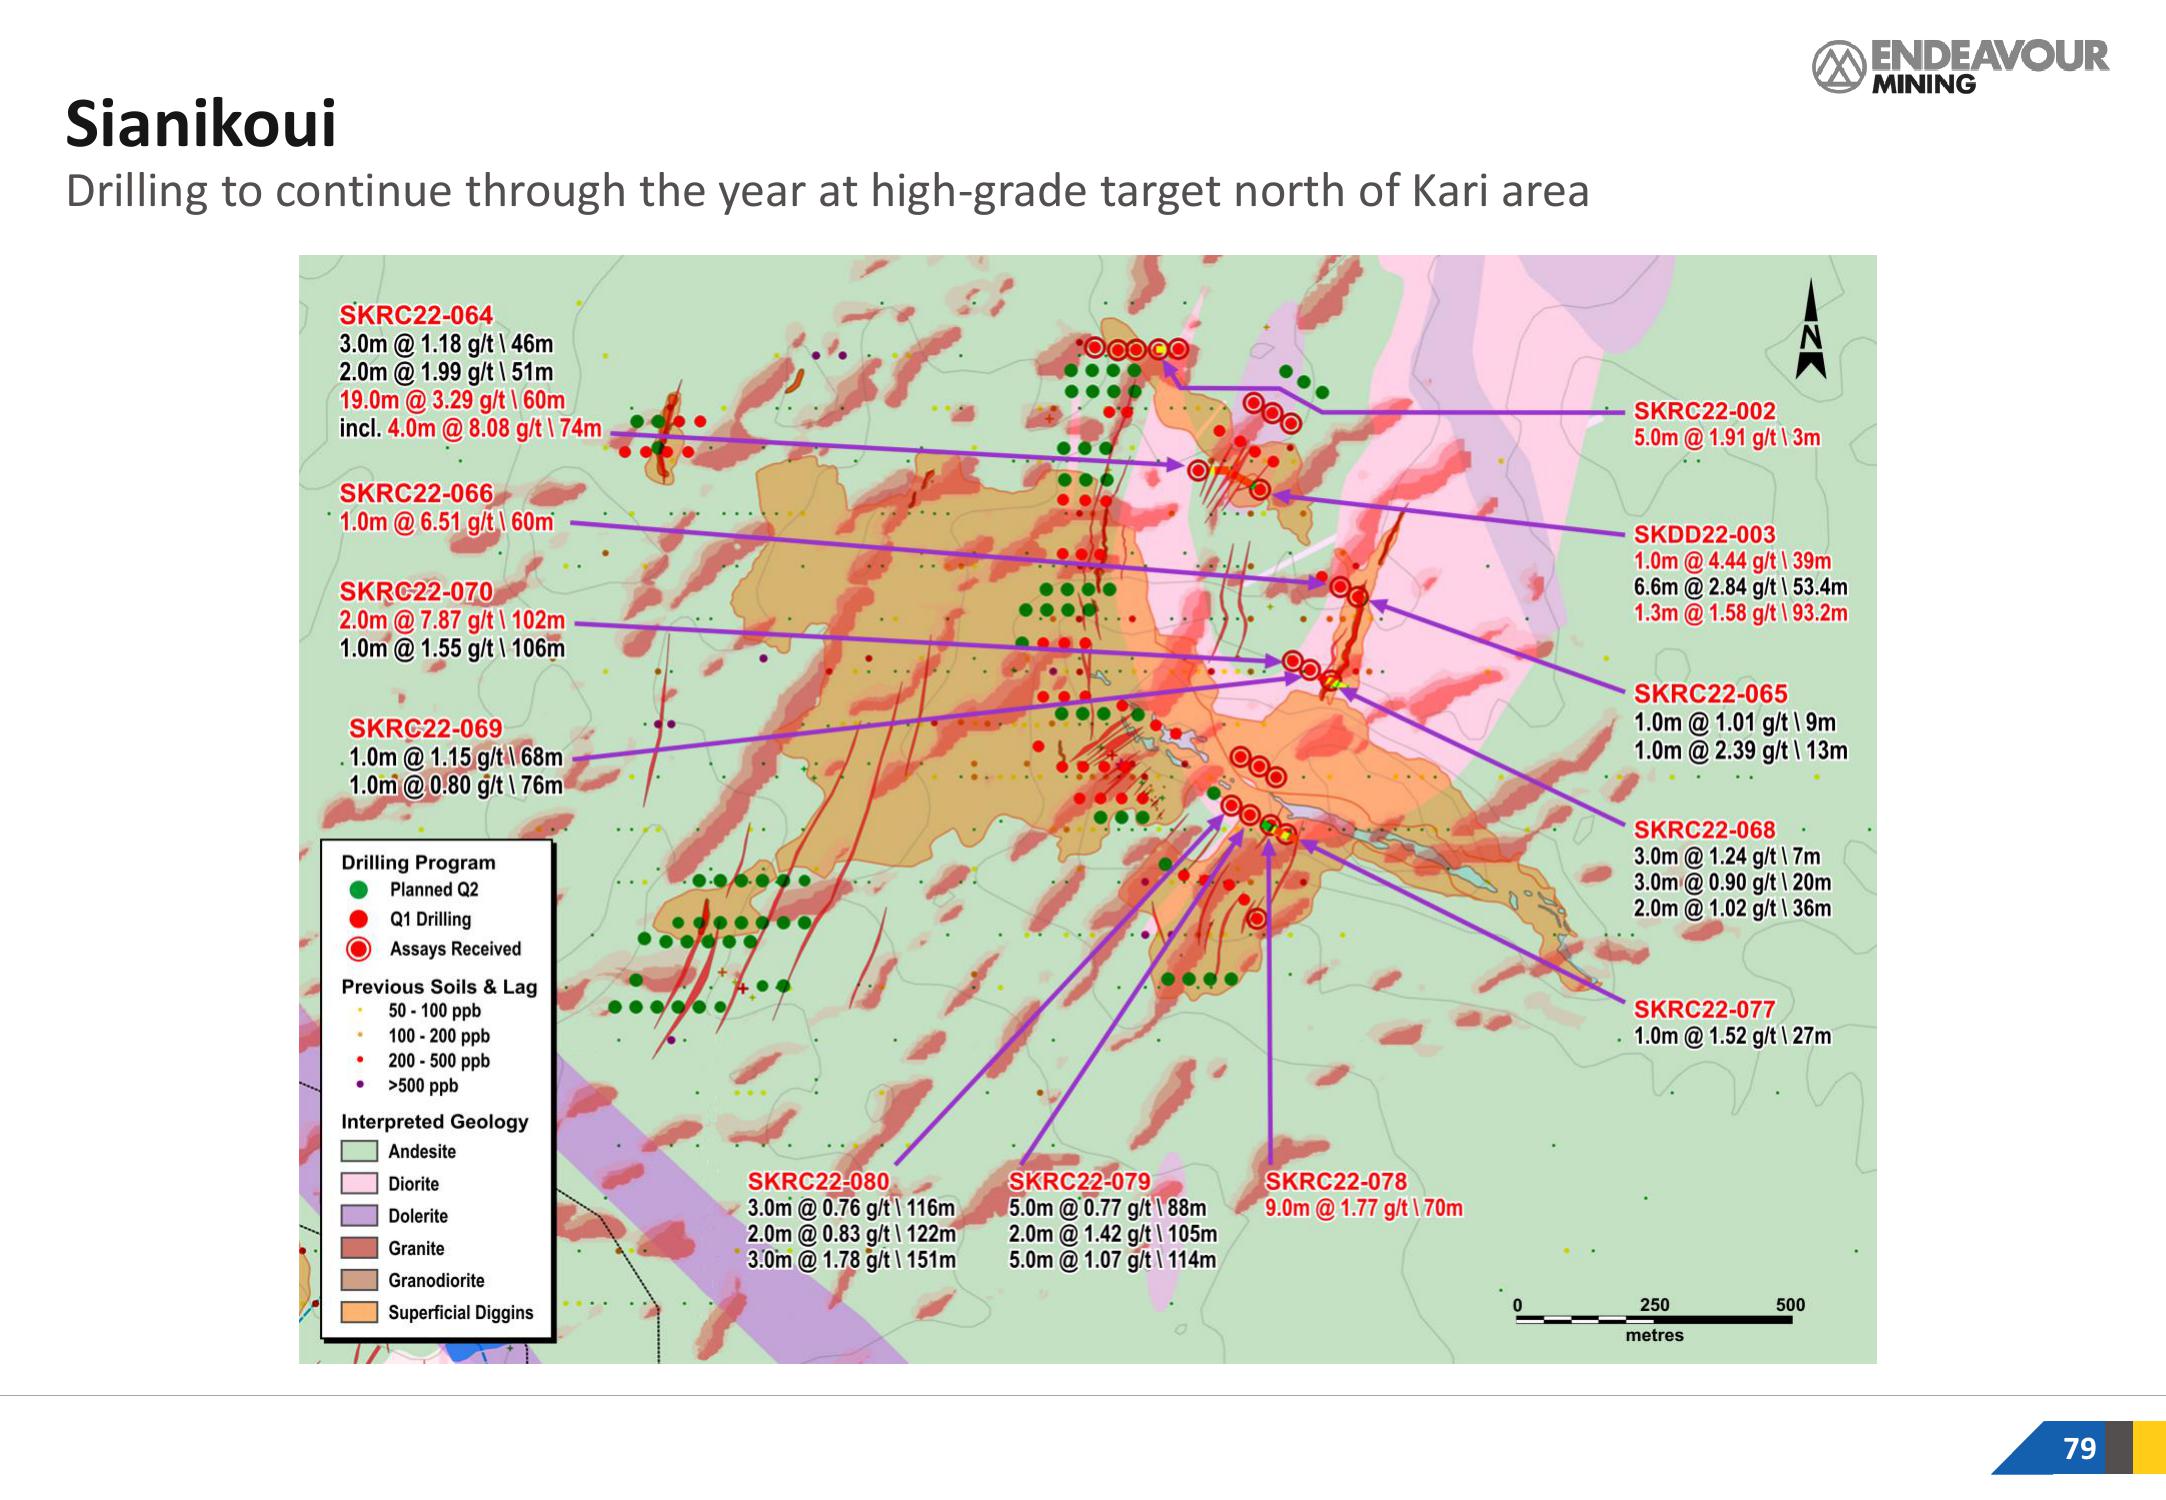Click the SKRC22-068 drill hole label
The width and height of the screenshot is (2166, 1500).
coord(1704,830)
